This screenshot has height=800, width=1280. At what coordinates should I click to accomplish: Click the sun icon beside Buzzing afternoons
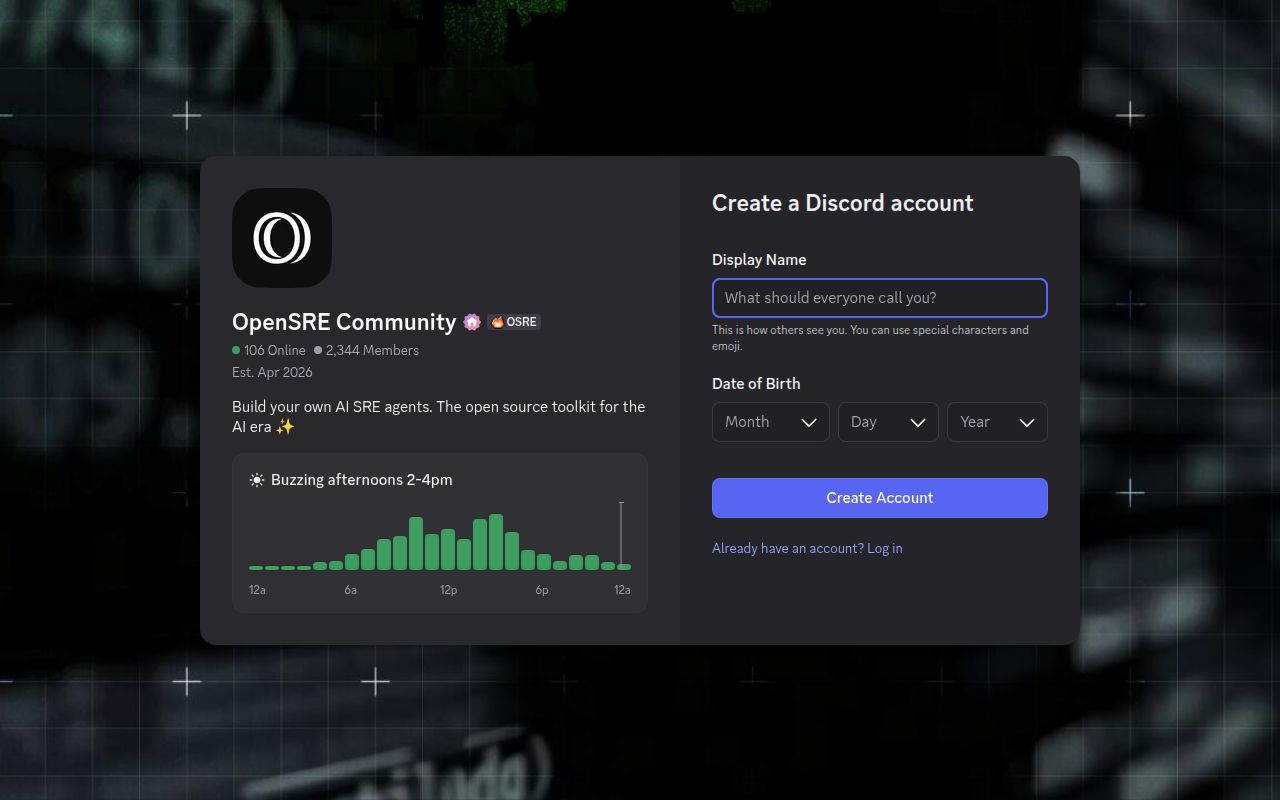[257, 480]
